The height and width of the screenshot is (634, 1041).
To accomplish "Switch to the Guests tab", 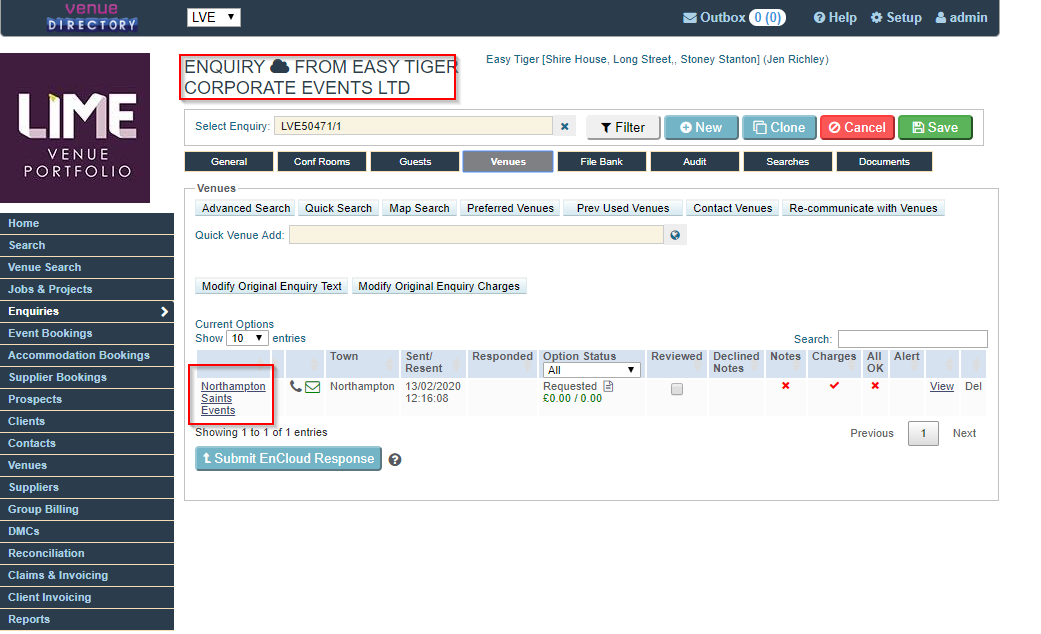I will 415,161.
